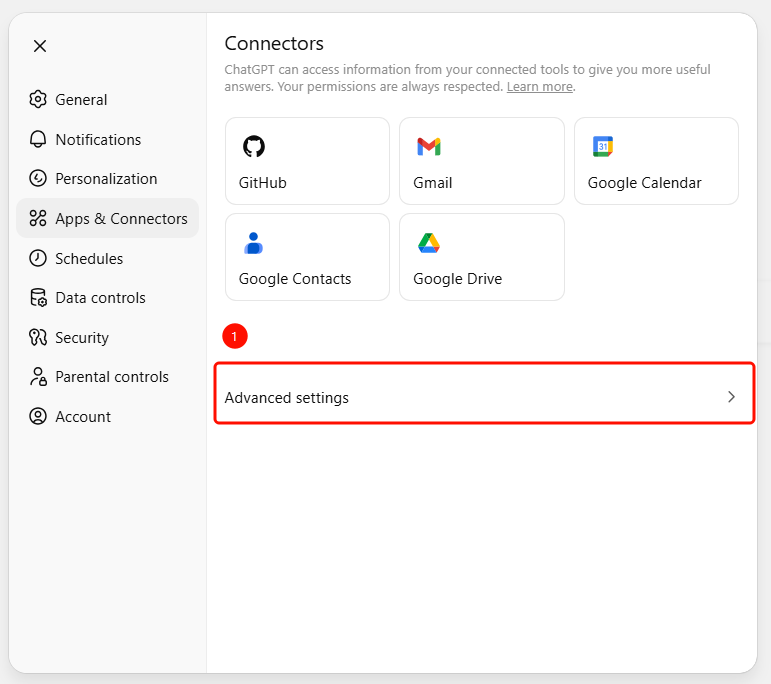
Task: Open the Security settings section
Action: point(82,338)
